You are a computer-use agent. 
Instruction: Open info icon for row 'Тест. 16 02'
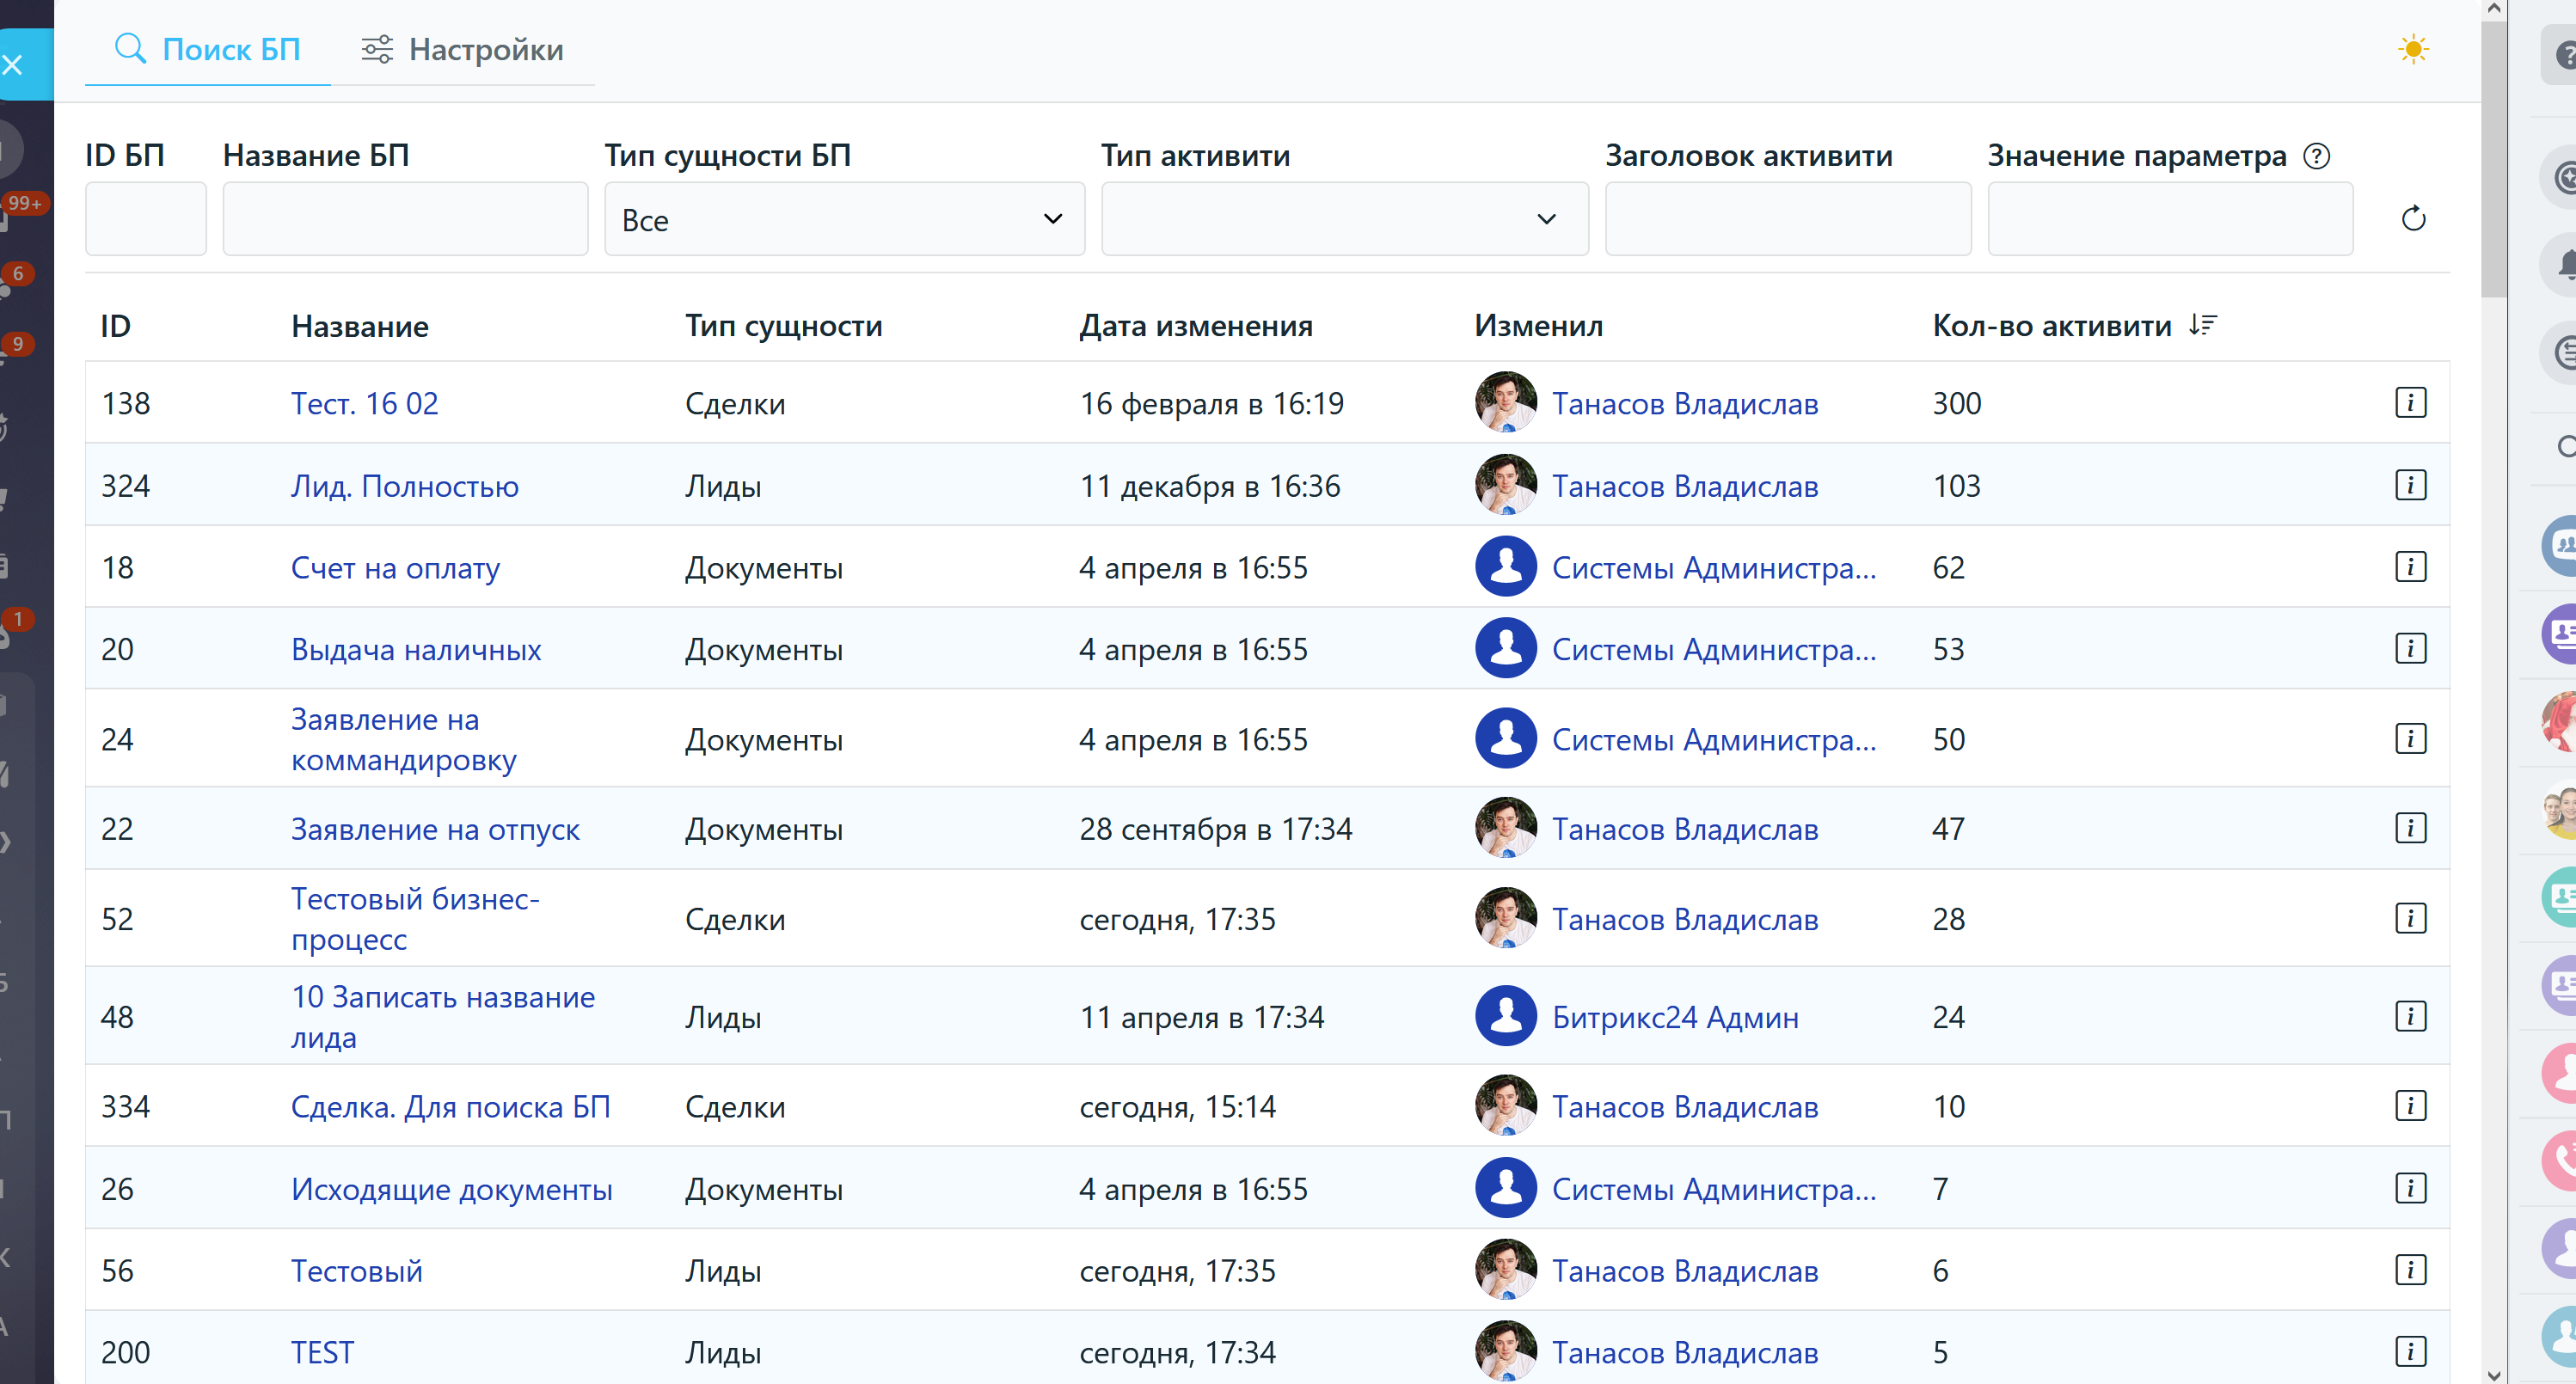(2410, 403)
